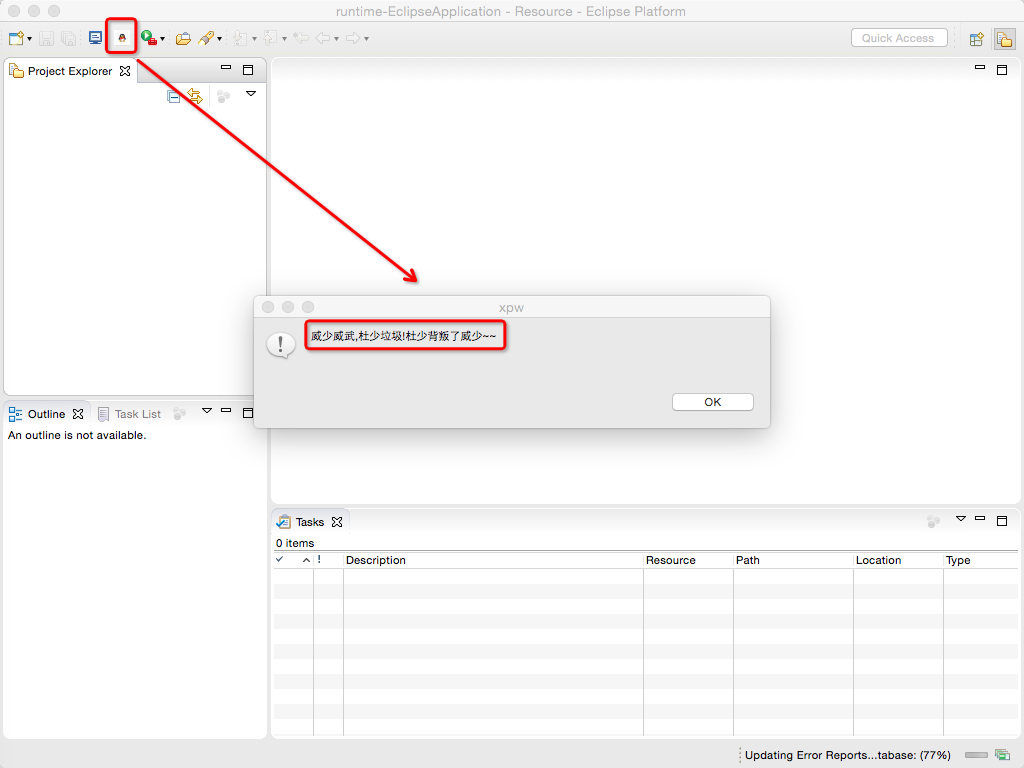Click the Last Edit Location icon

tap(301, 39)
